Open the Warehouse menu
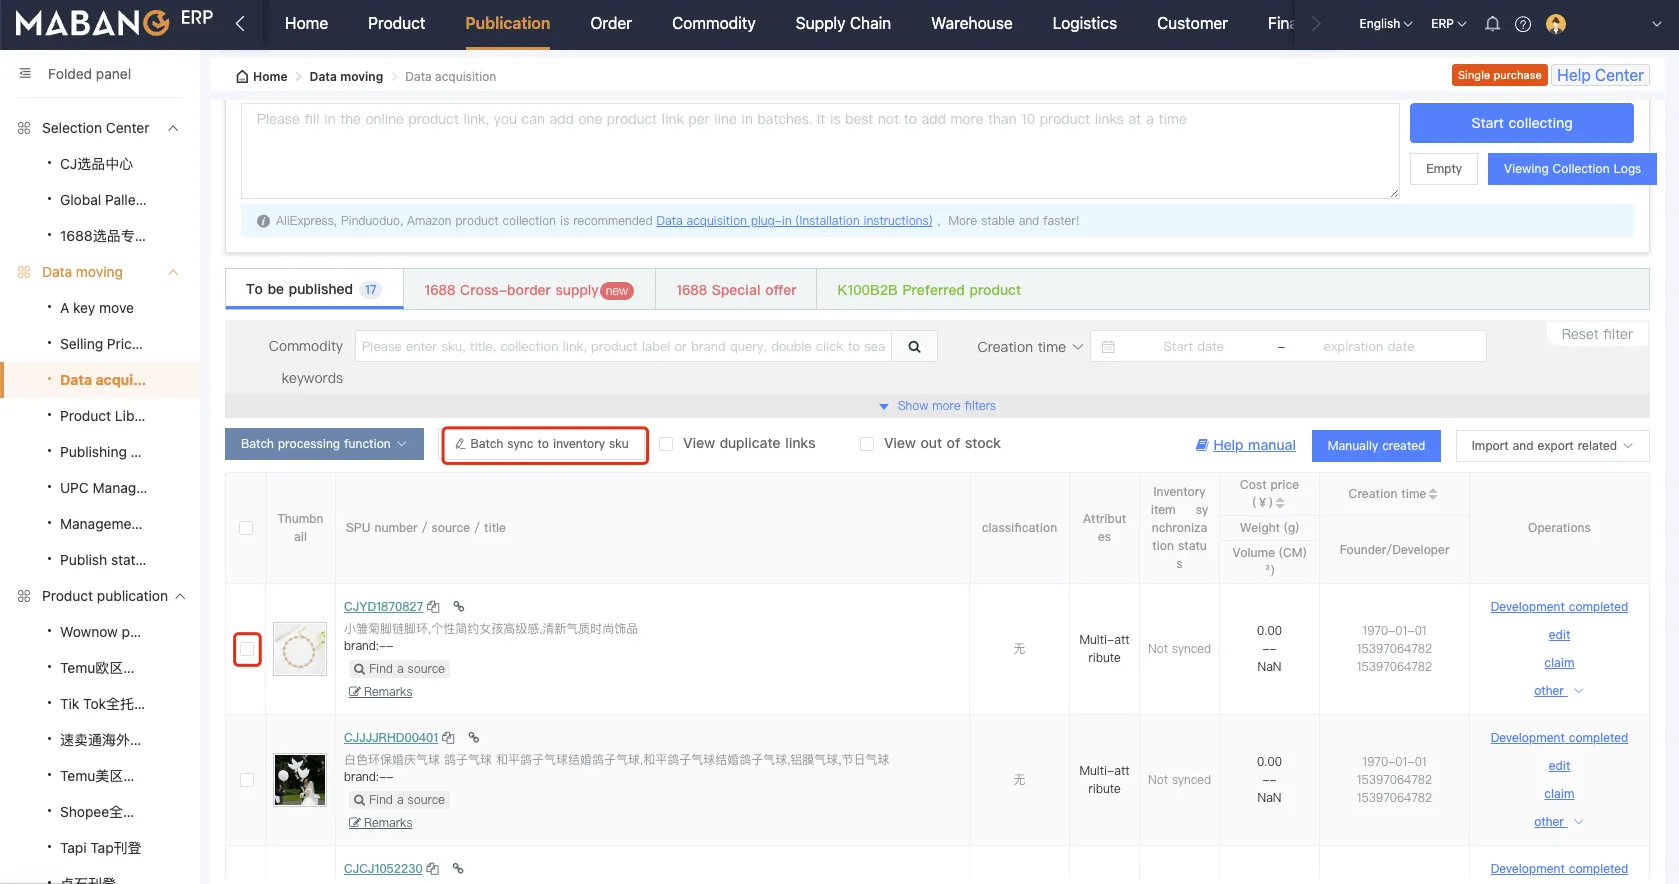 point(971,24)
